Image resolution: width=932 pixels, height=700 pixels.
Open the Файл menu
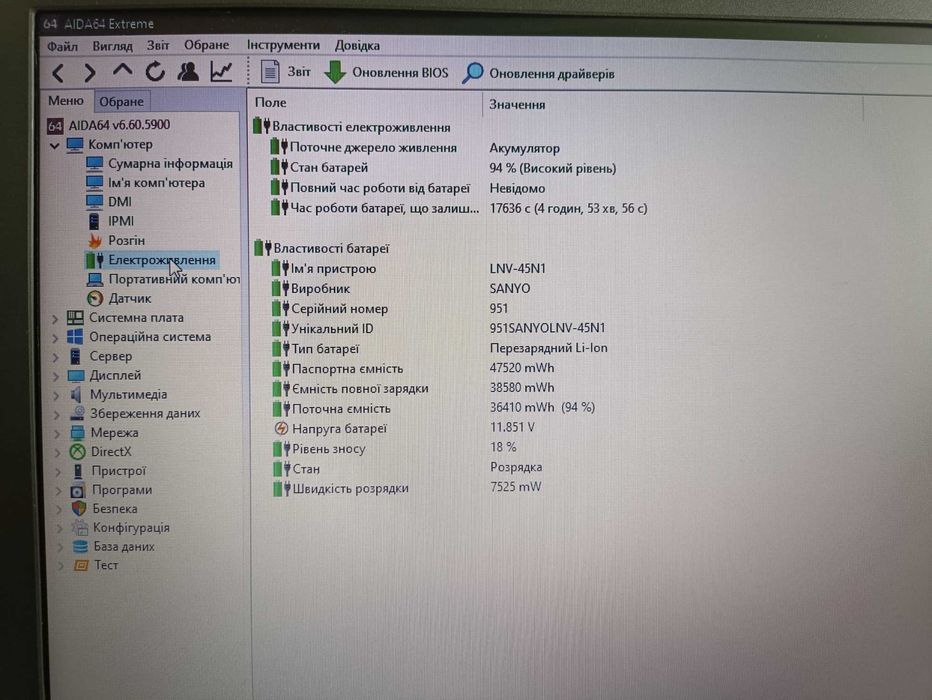62,46
